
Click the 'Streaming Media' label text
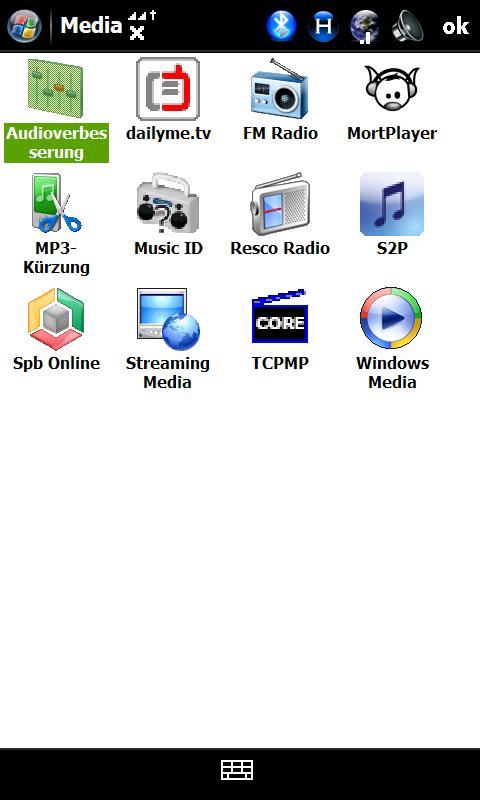click(168, 372)
